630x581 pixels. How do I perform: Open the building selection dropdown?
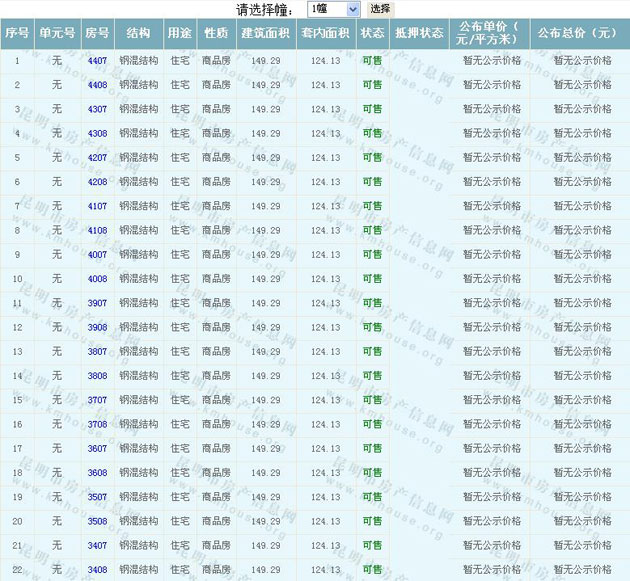[333, 9]
